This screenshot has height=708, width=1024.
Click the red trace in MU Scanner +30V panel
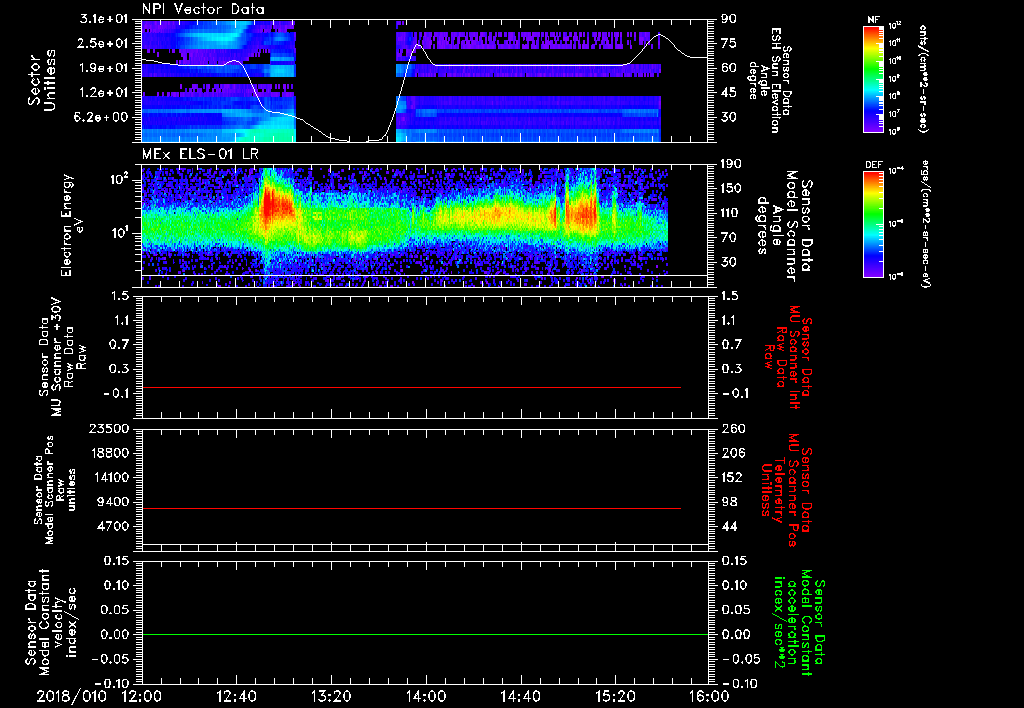411,387
